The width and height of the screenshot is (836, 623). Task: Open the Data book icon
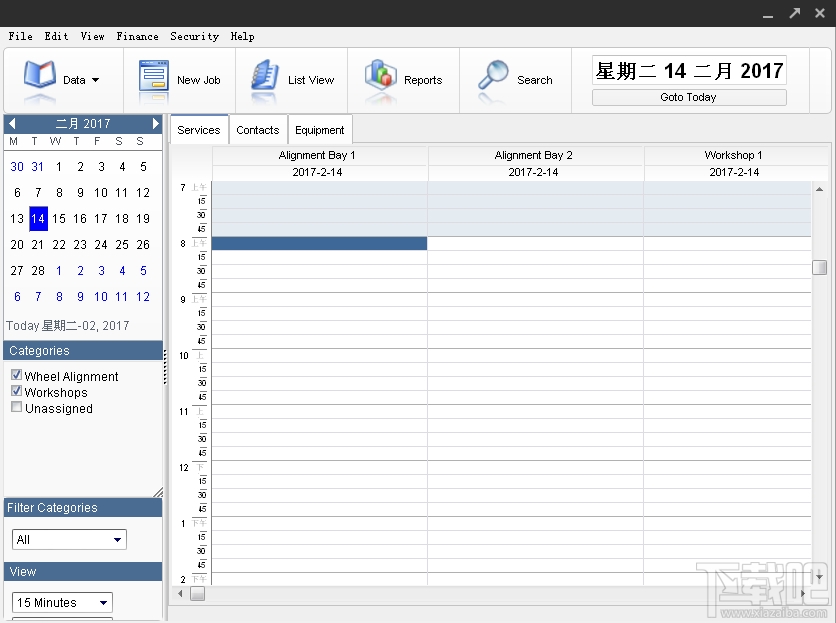pos(39,75)
